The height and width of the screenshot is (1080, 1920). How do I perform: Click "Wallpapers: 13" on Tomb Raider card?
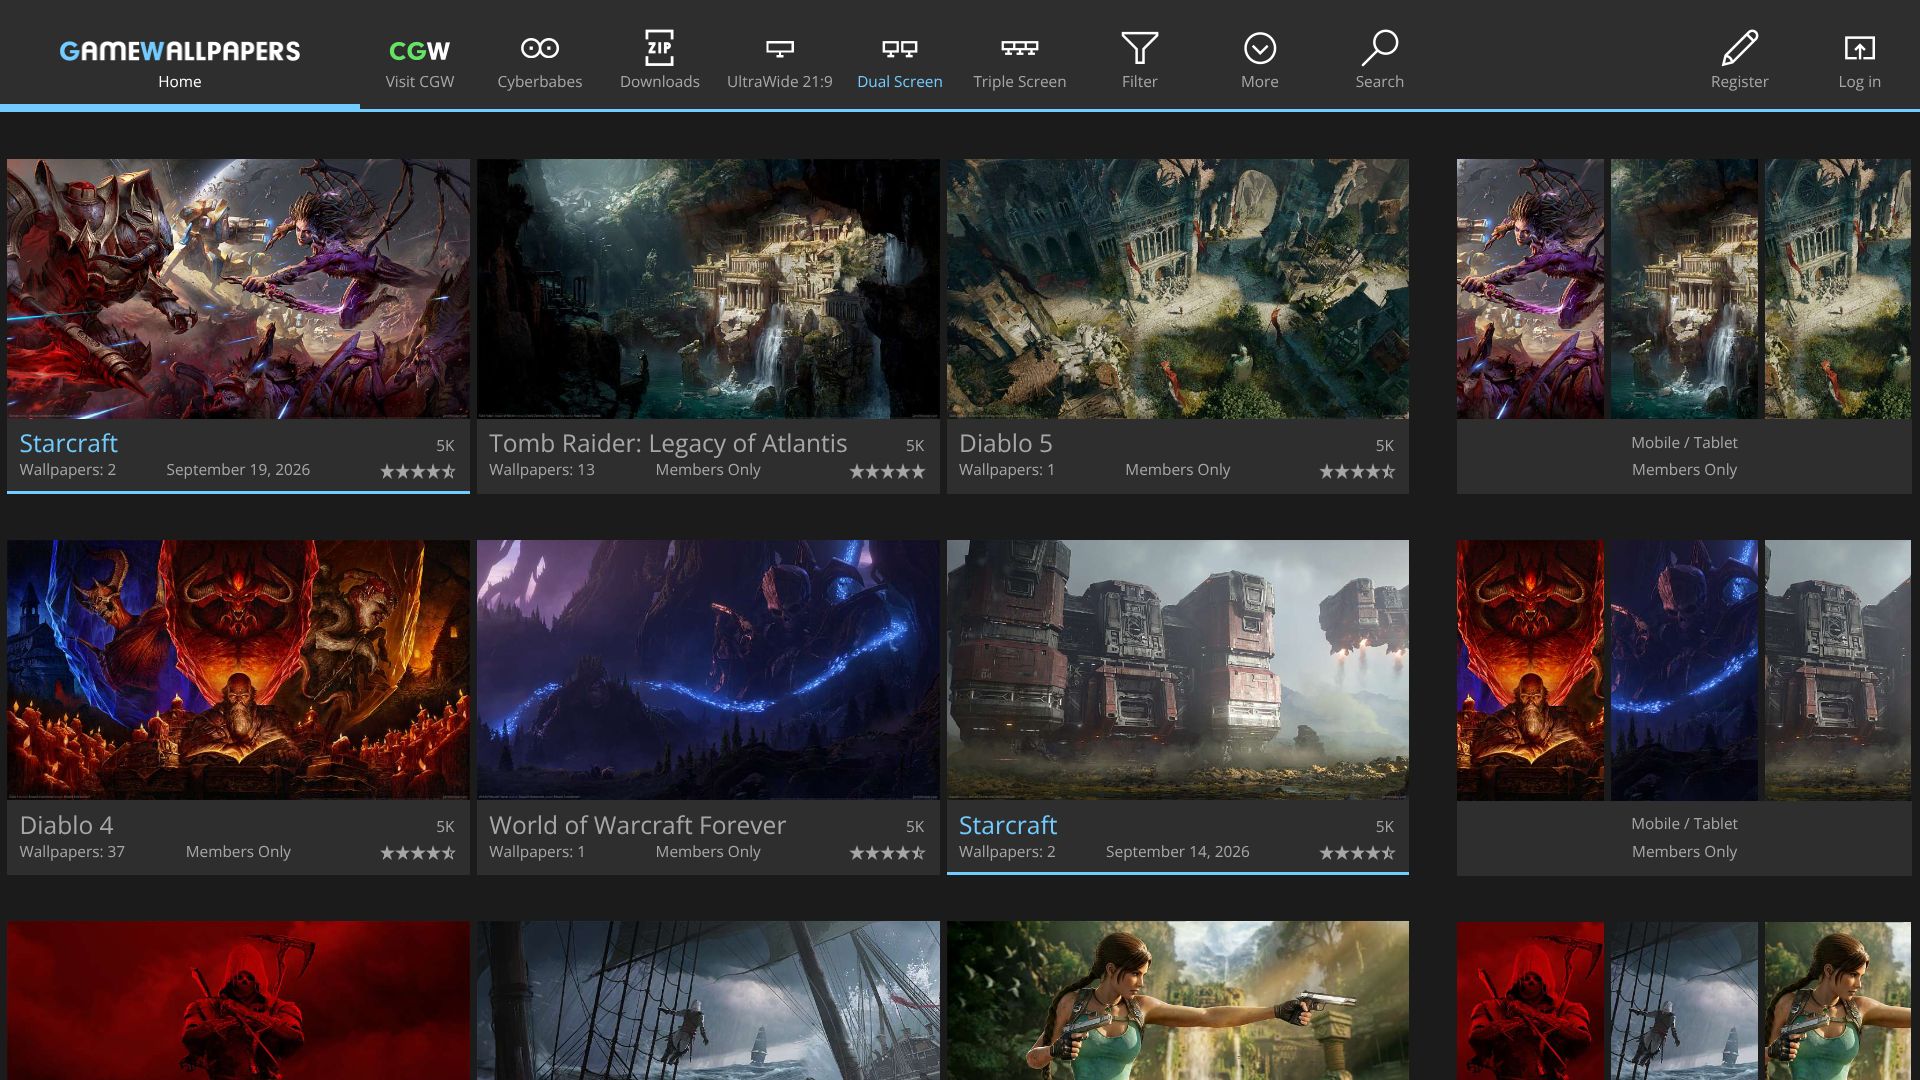coord(542,470)
